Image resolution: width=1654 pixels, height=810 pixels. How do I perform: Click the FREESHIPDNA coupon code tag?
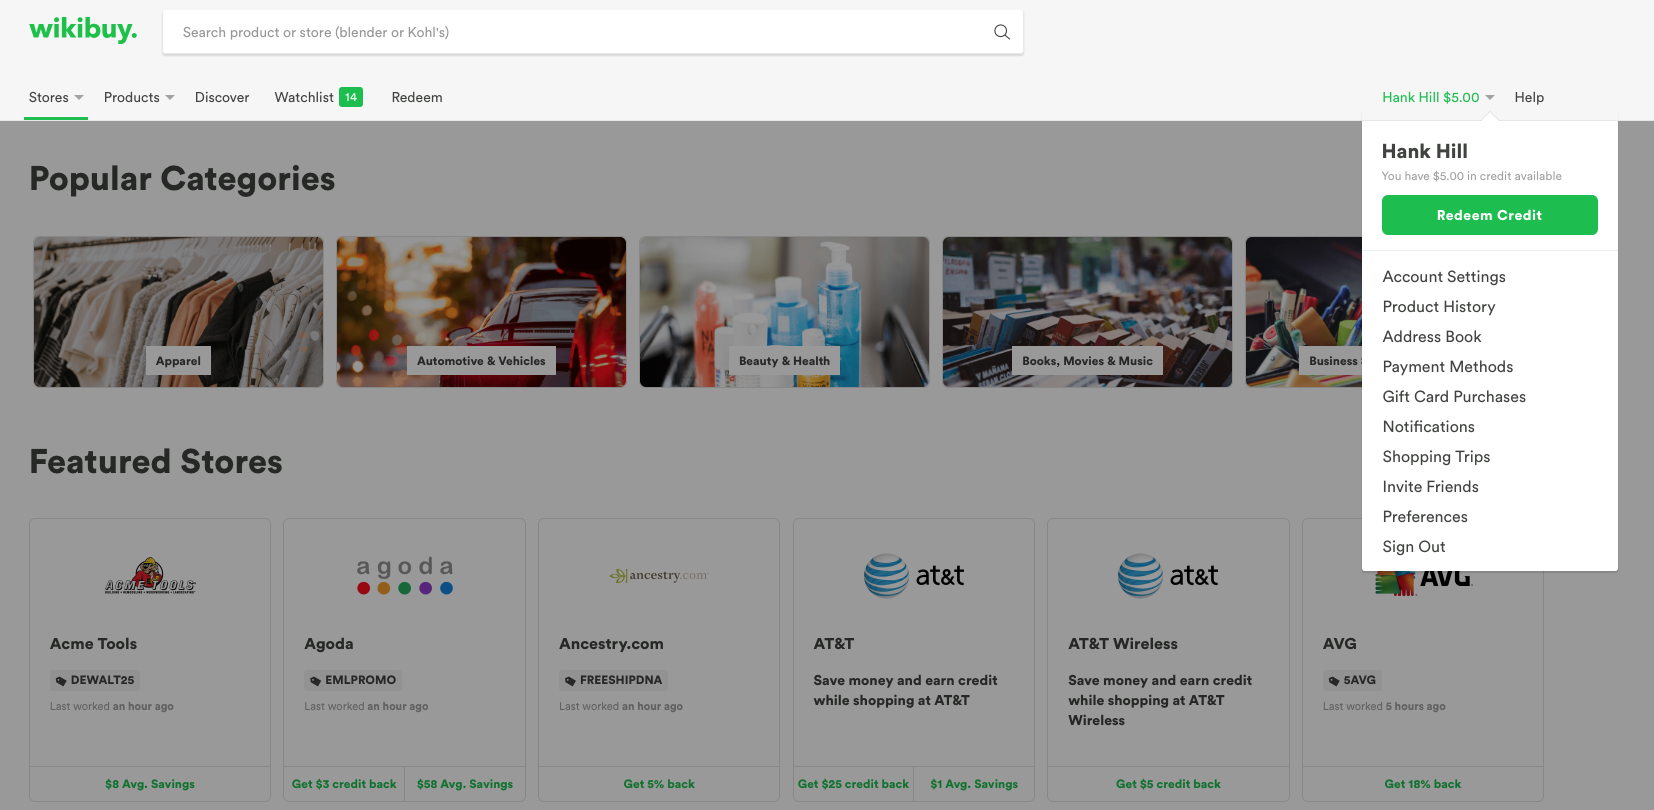point(613,680)
